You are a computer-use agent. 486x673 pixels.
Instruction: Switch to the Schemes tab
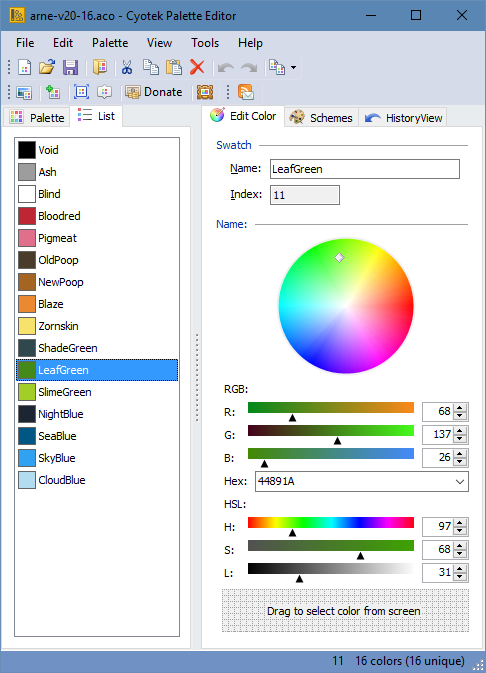click(x=321, y=118)
